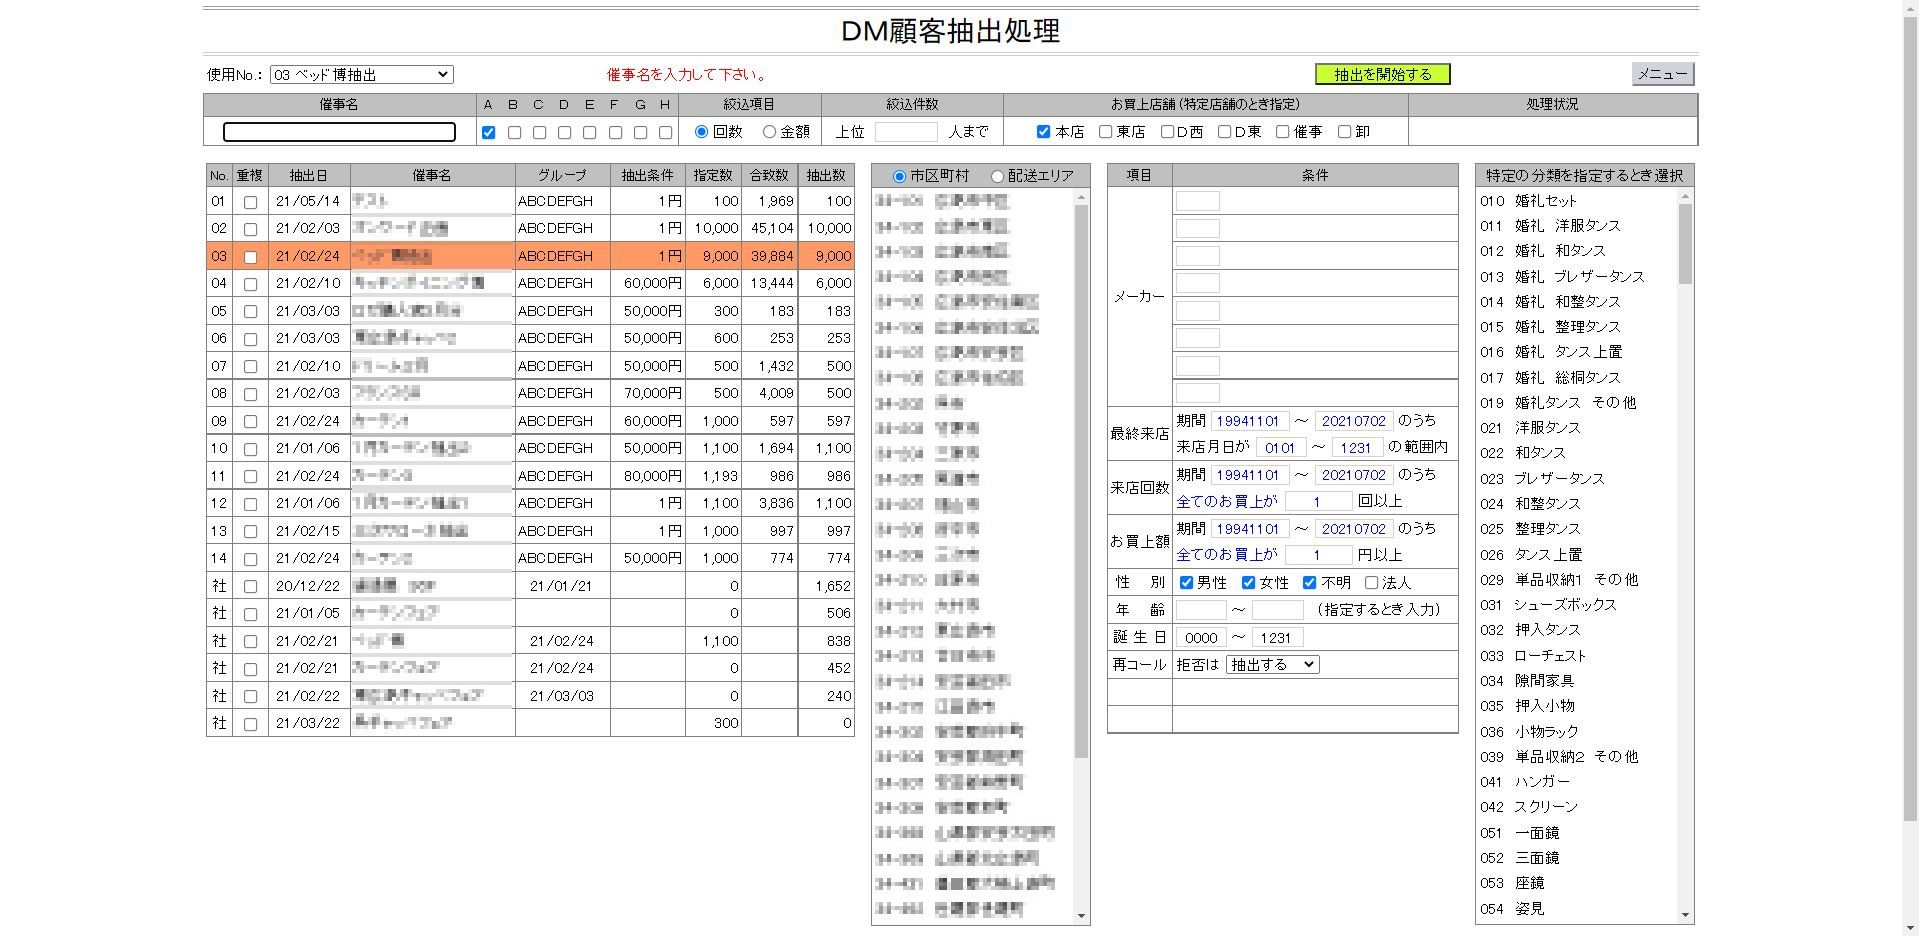Toggle the 不明 gender checkbox
Image resolution: width=1919 pixels, height=936 pixels.
tap(1309, 582)
